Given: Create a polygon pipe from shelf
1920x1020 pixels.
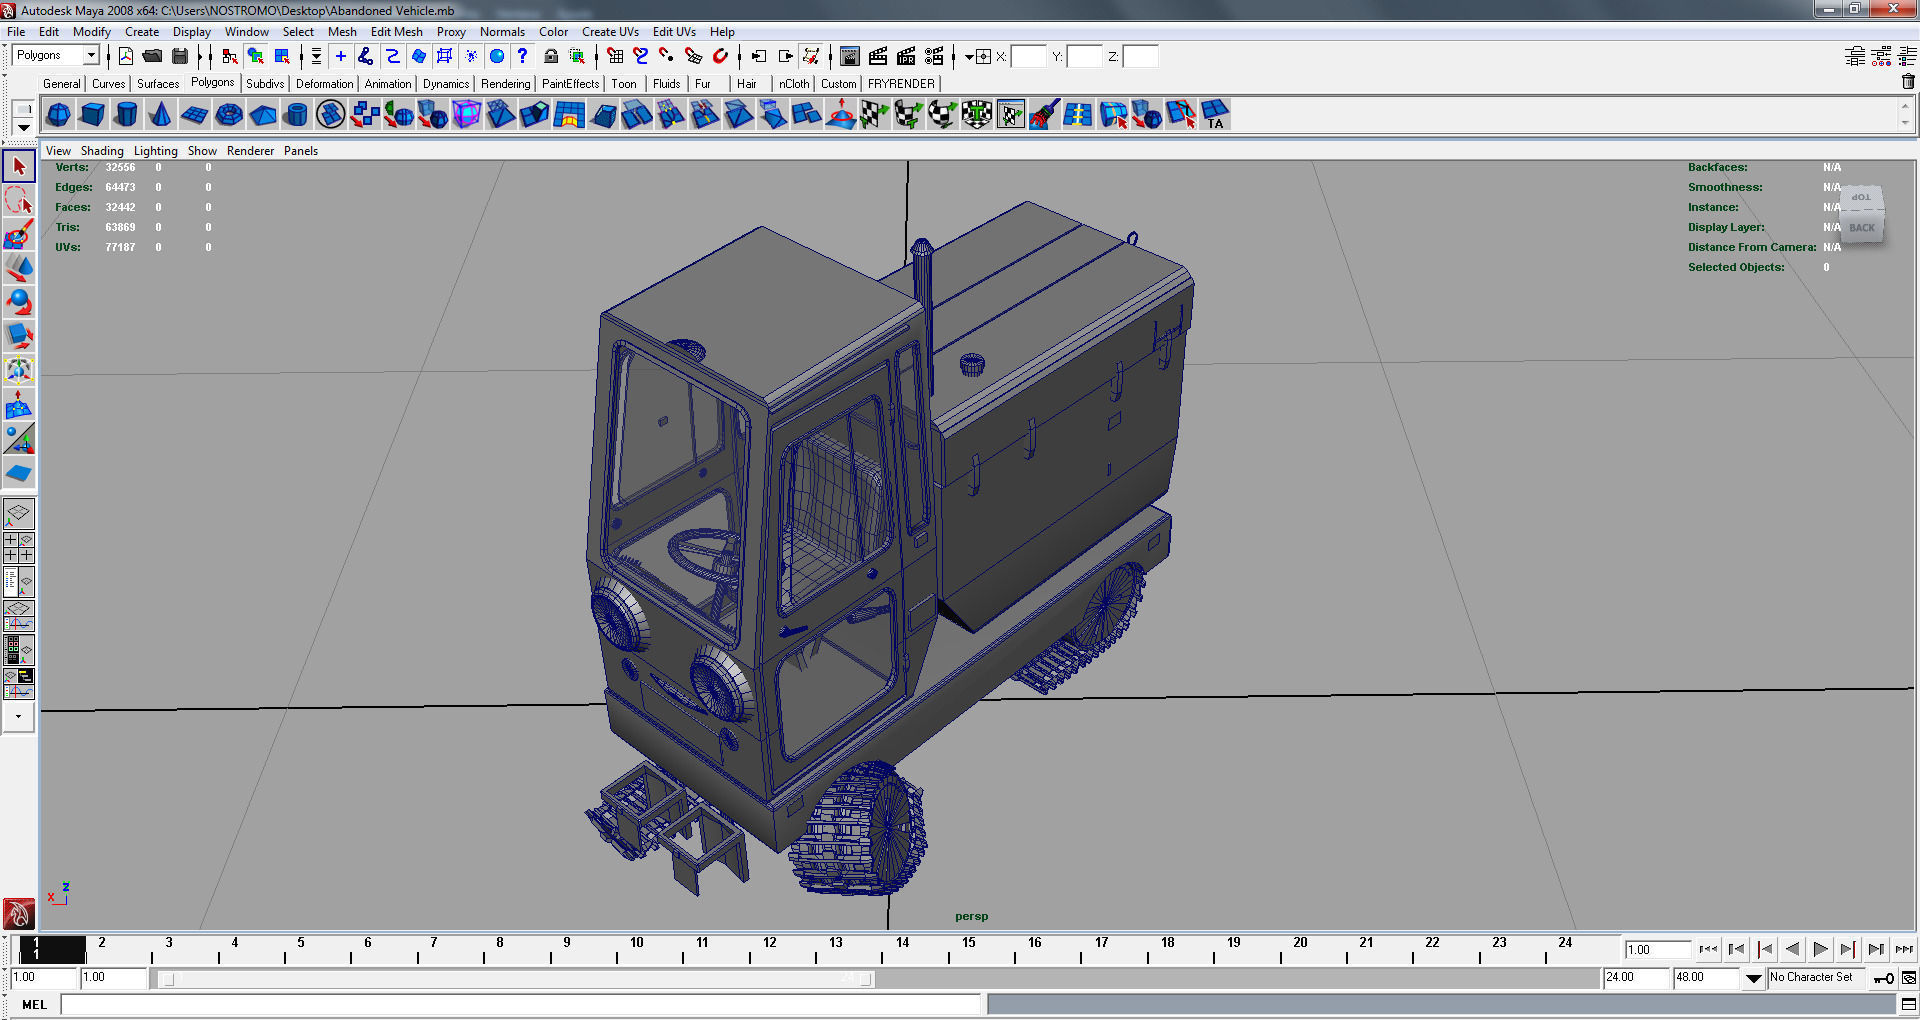Looking at the screenshot, I should (297, 114).
